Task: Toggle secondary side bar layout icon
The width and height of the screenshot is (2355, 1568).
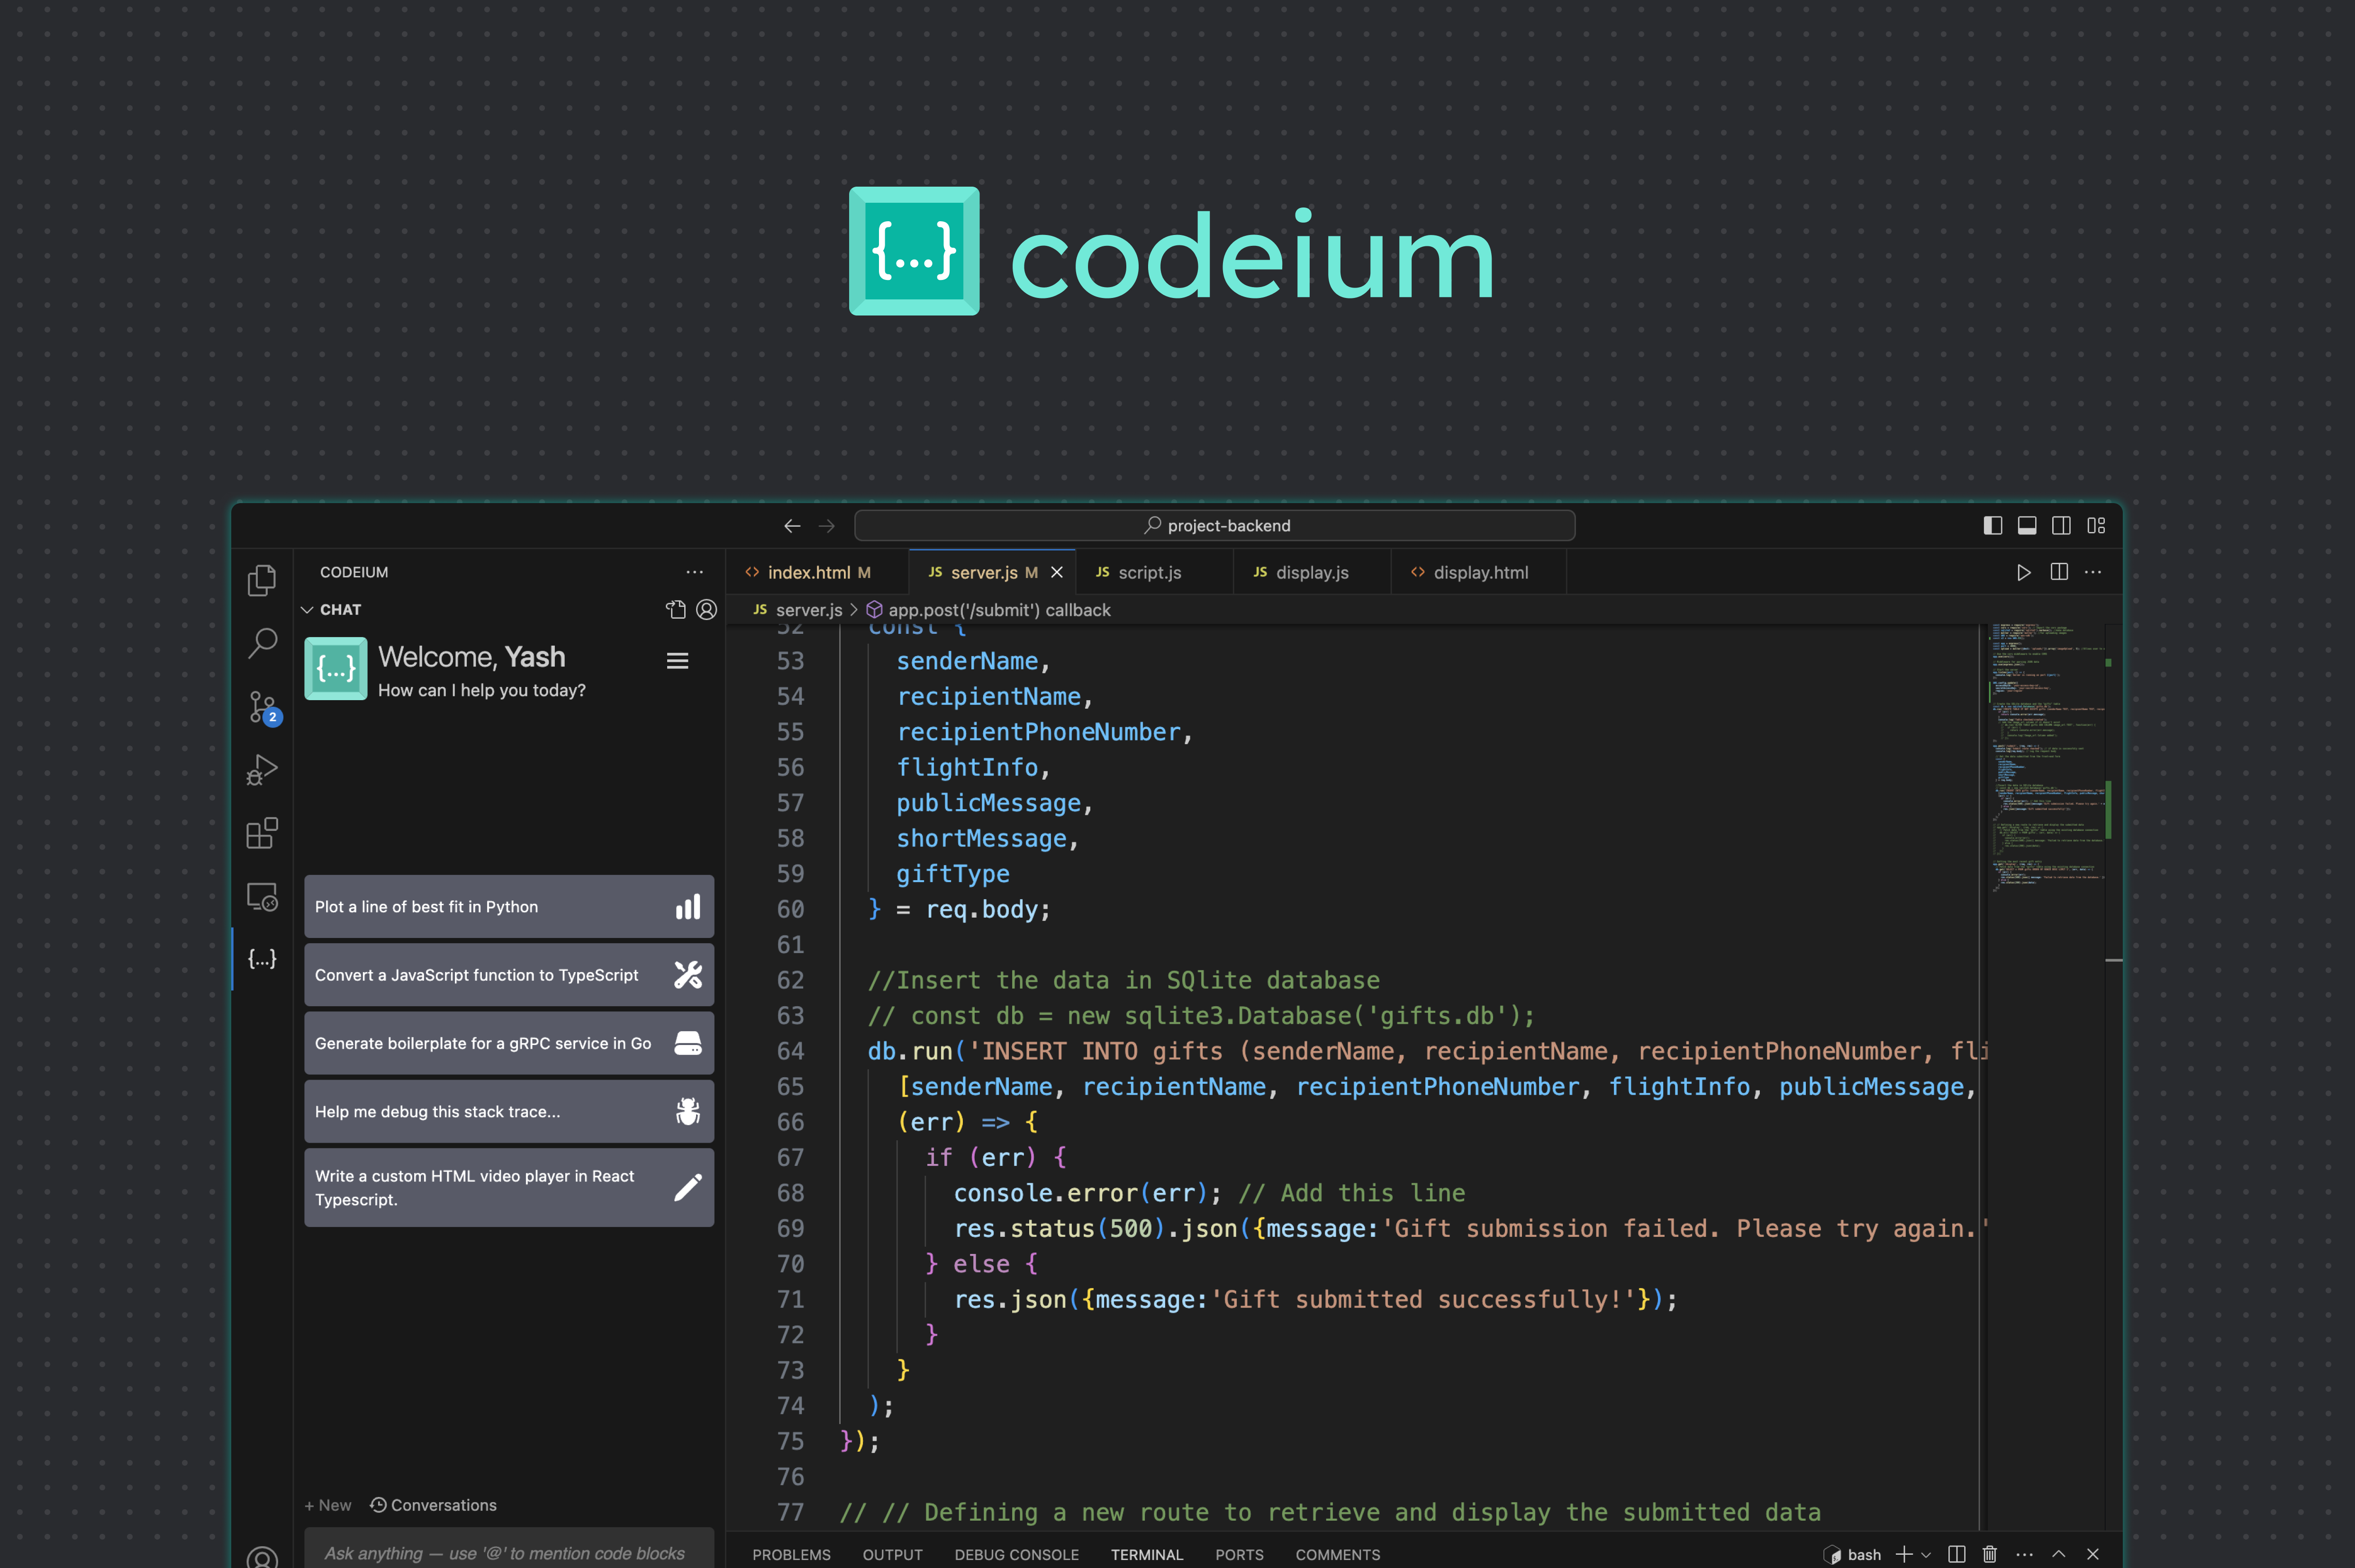Action: (2061, 526)
